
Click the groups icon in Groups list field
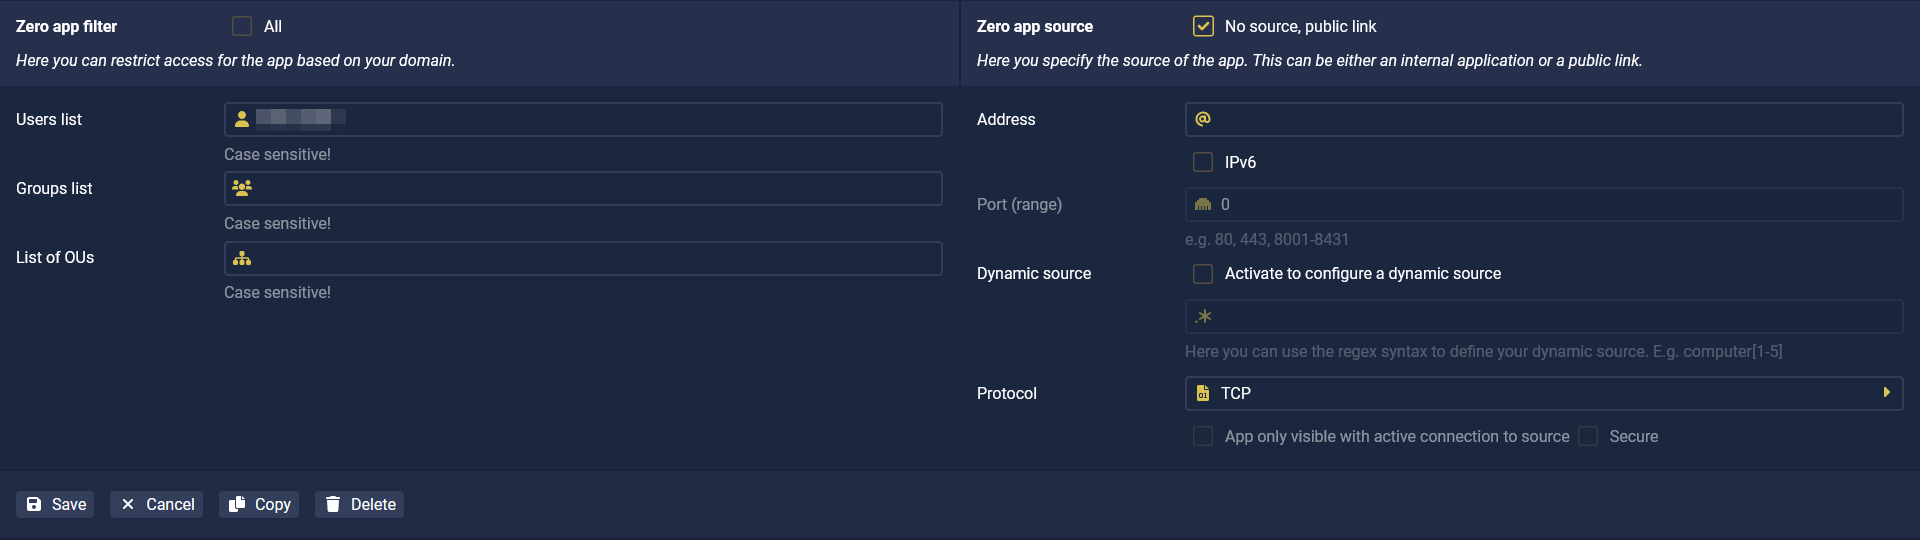(242, 188)
